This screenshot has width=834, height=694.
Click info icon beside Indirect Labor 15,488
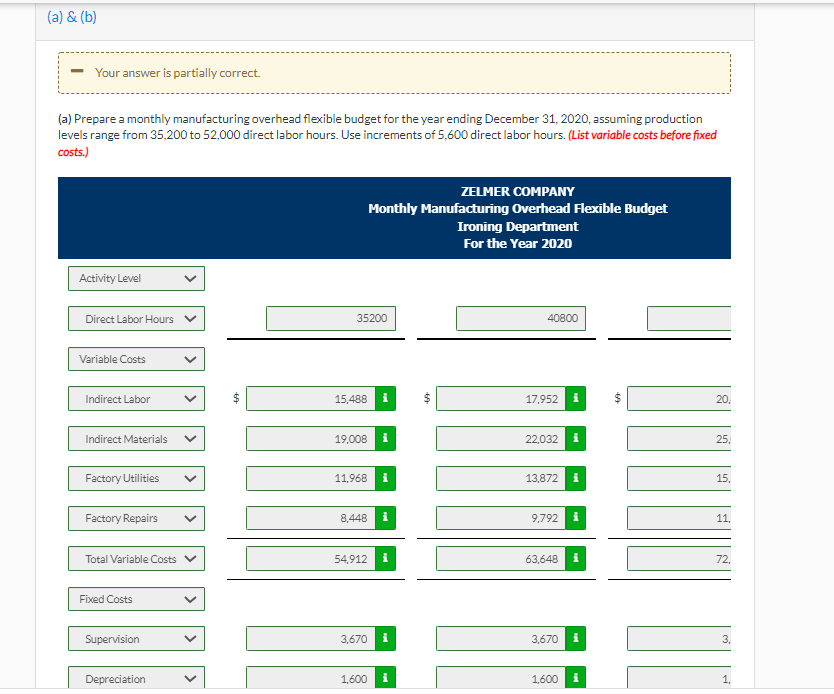tap(385, 398)
